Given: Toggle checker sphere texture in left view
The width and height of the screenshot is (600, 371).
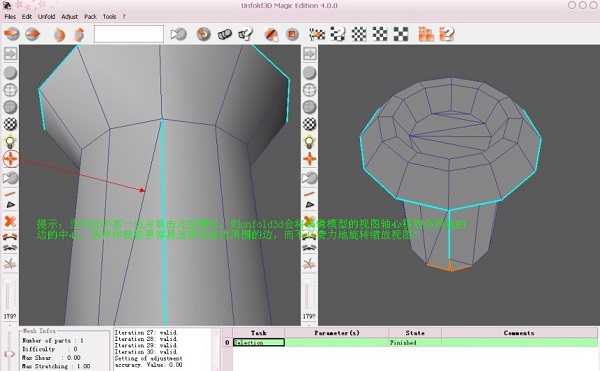Looking at the screenshot, I should pos(11,124).
